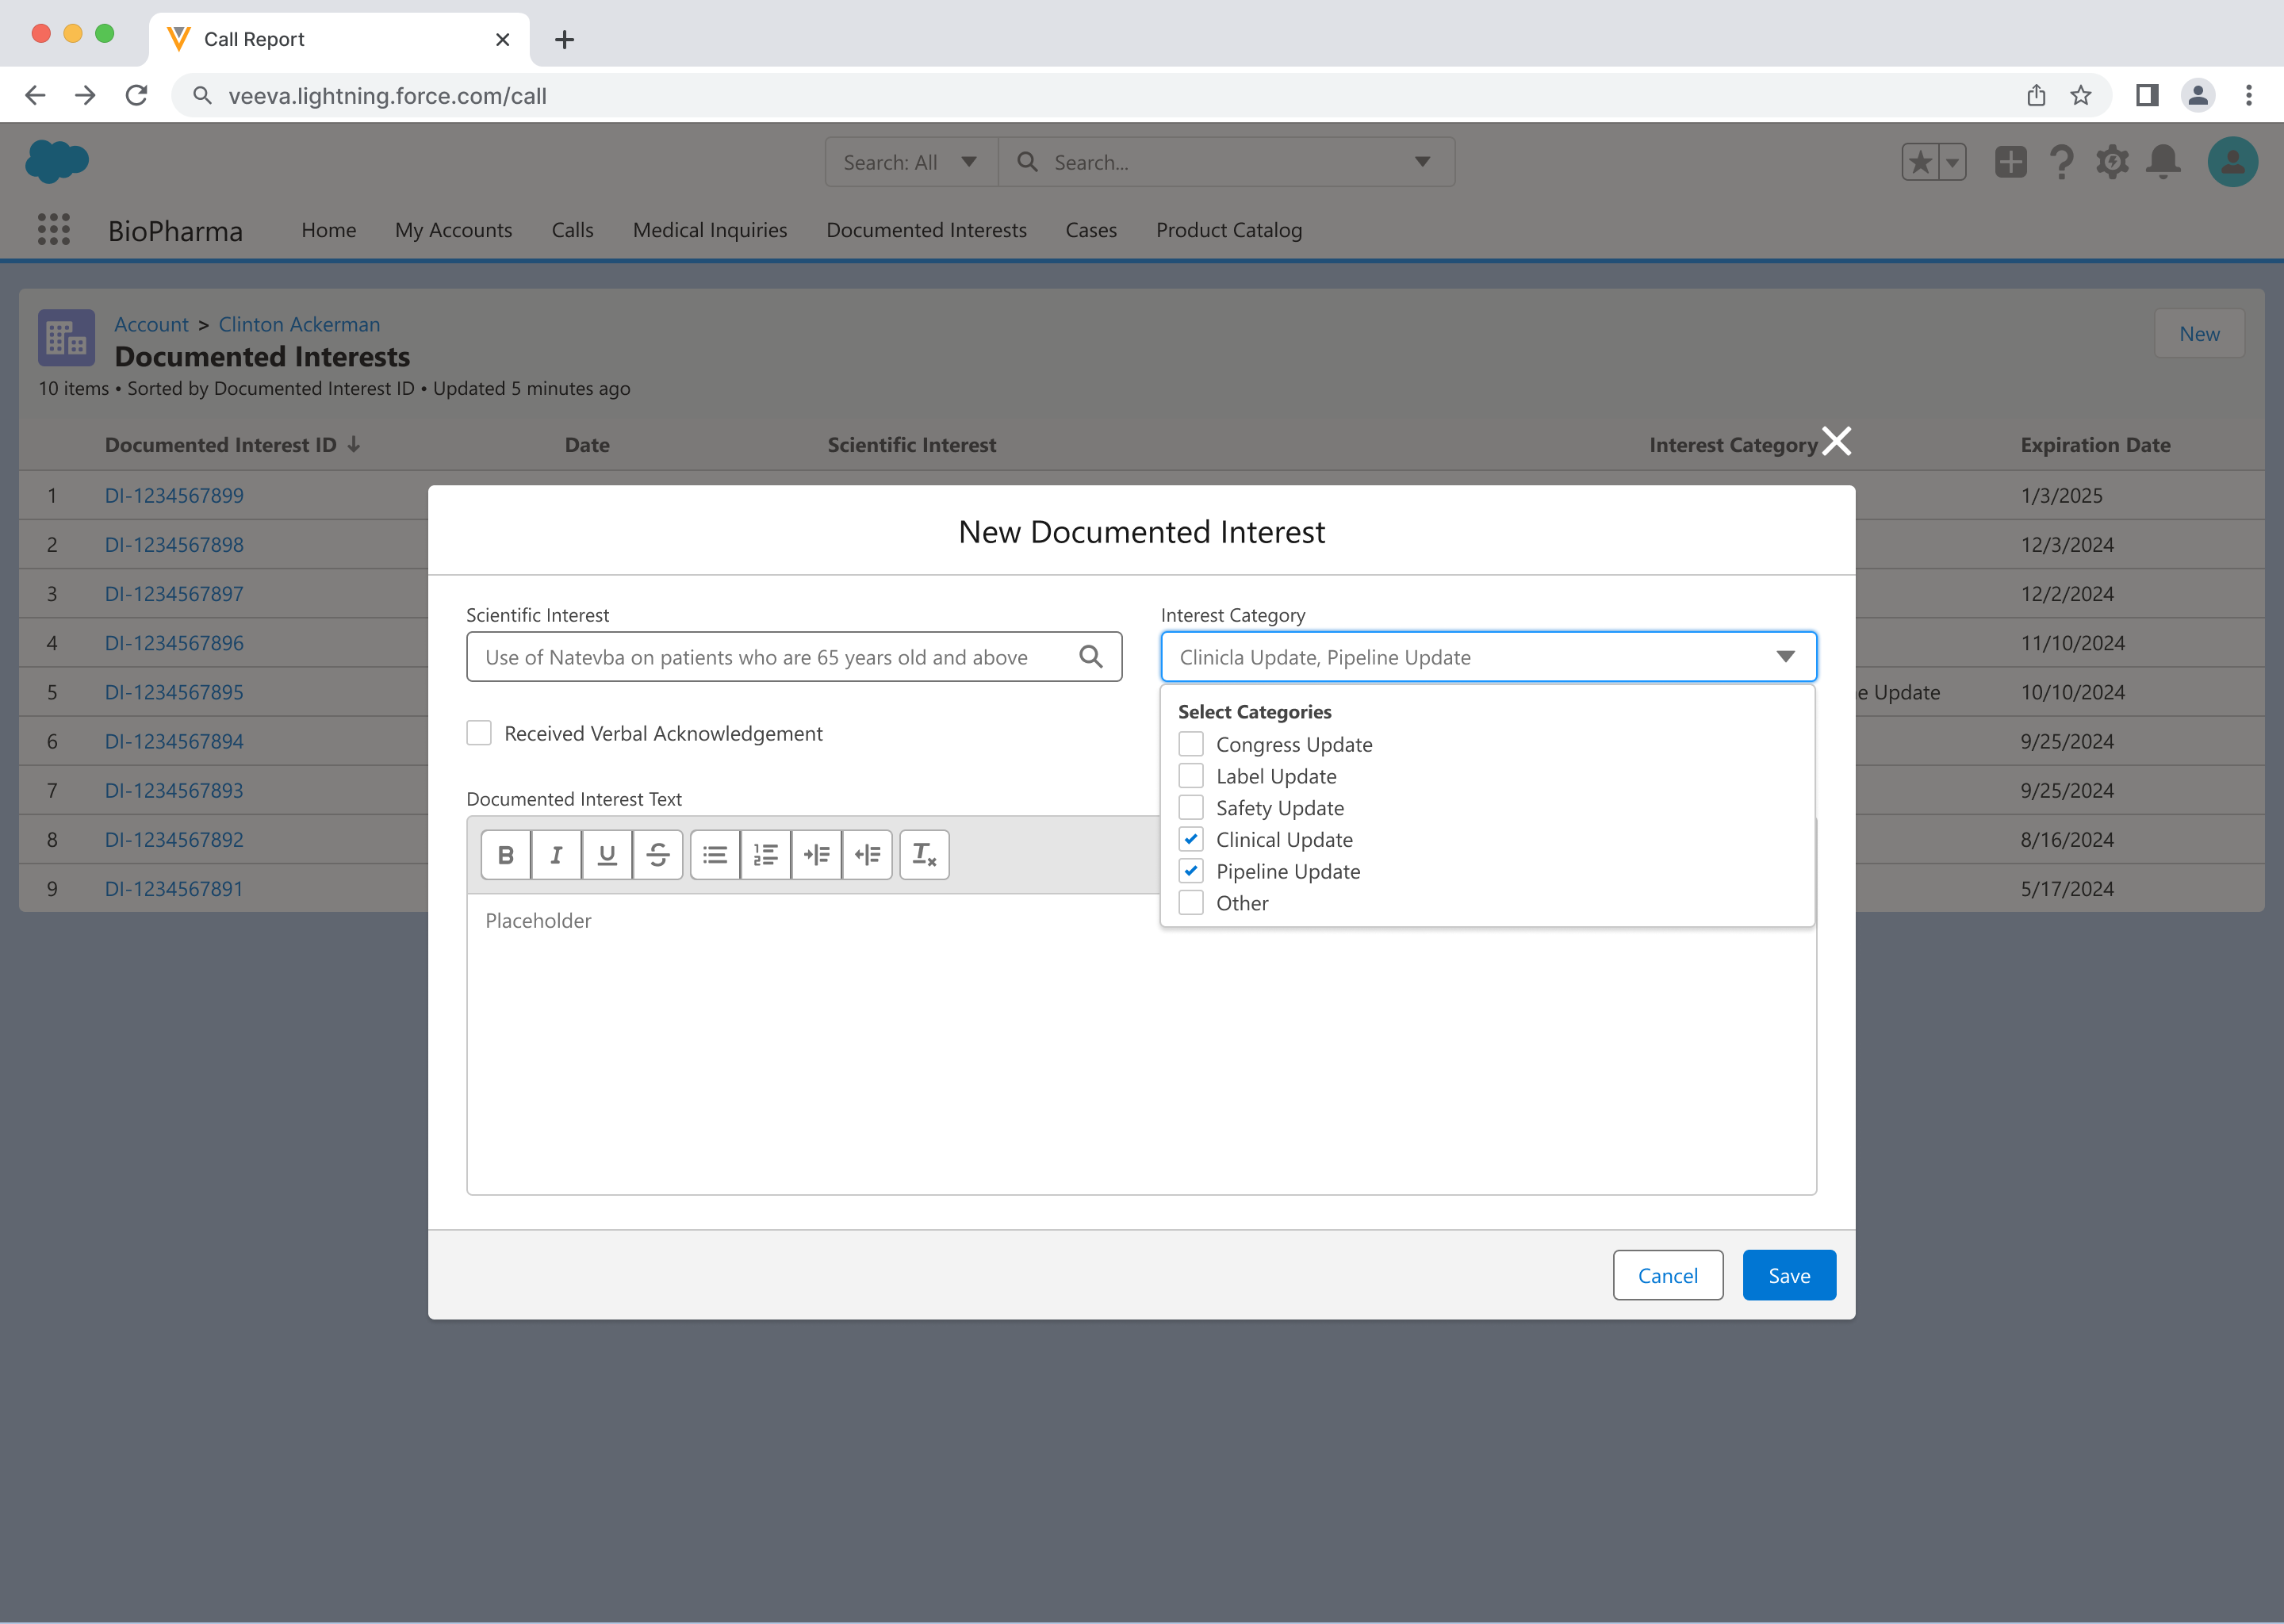The image size is (2284, 1624).
Task: Insert a bulleted list
Action: pos(715,855)
